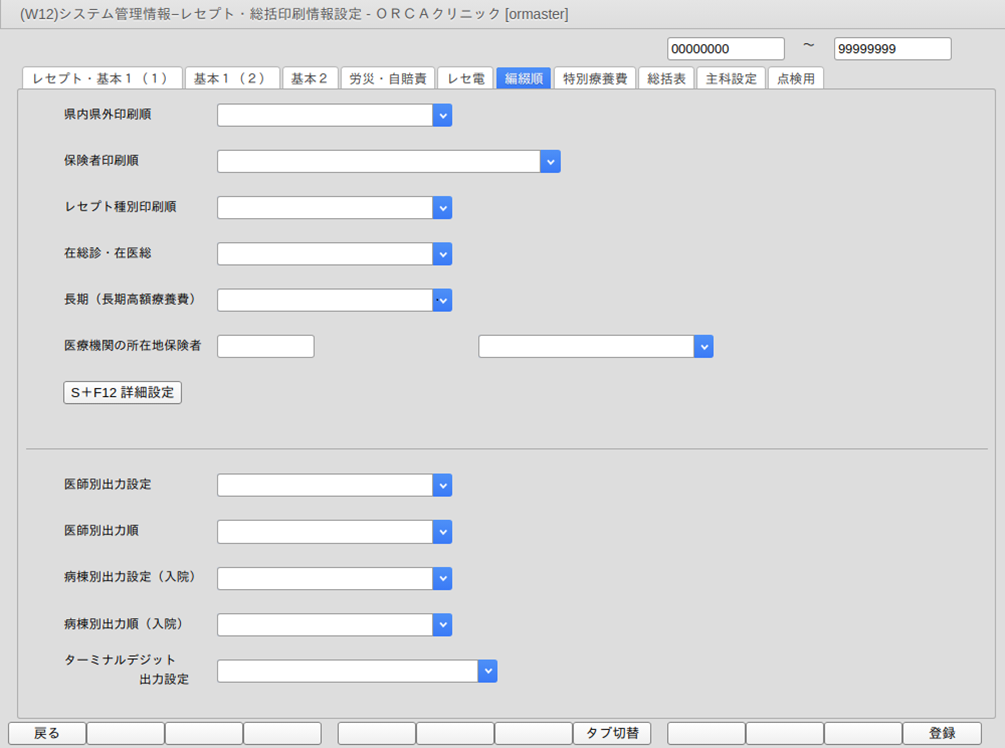Screen dimensions: 1005x748
Task: Go to the 特別療養費 tab
Action: (595, 78)
